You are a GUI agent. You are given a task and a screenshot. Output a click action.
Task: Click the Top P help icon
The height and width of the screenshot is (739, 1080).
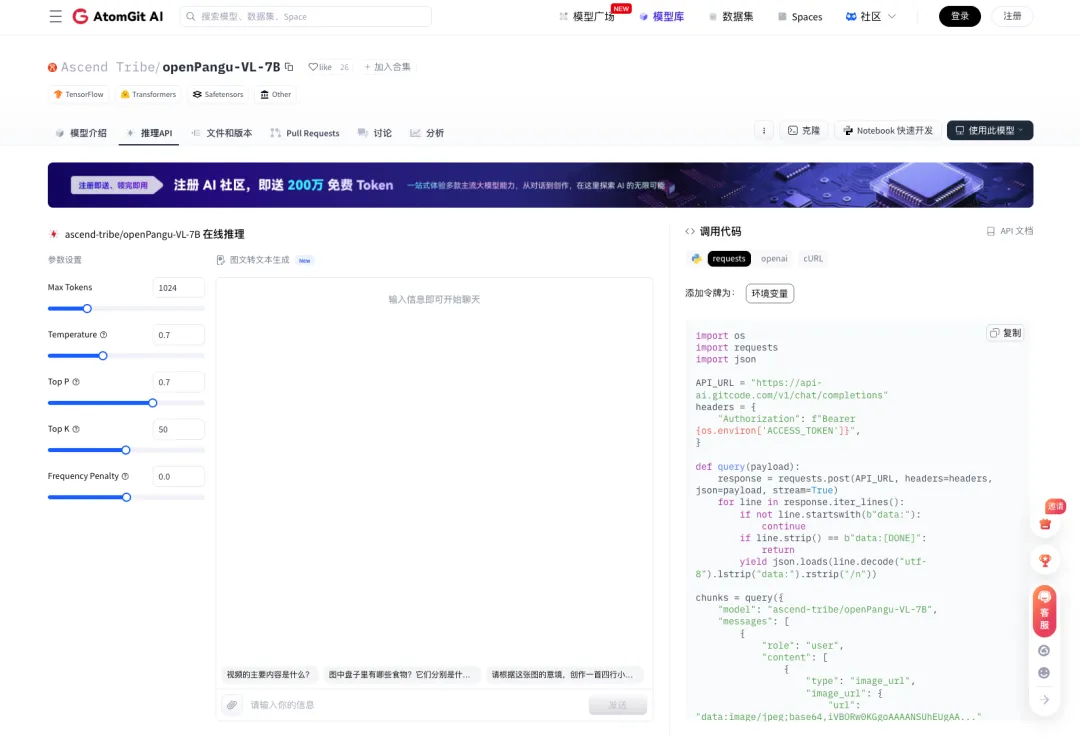[76, 382]
